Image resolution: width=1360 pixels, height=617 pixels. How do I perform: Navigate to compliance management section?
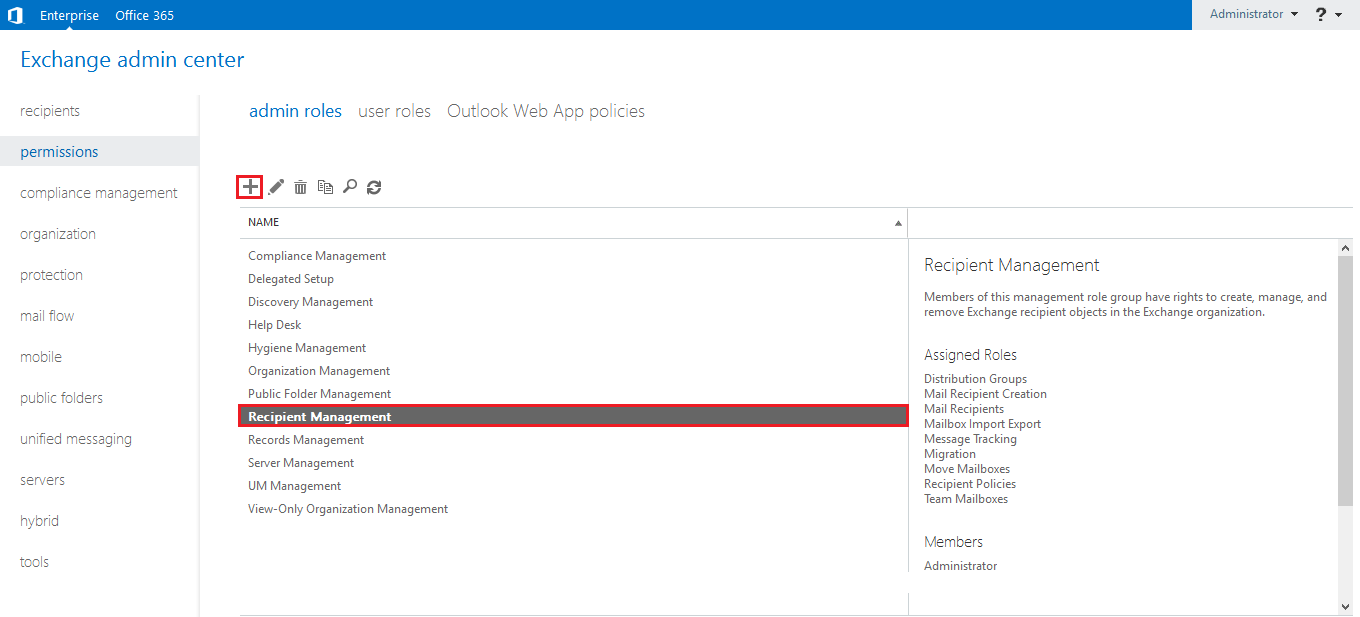click(99, 193)
